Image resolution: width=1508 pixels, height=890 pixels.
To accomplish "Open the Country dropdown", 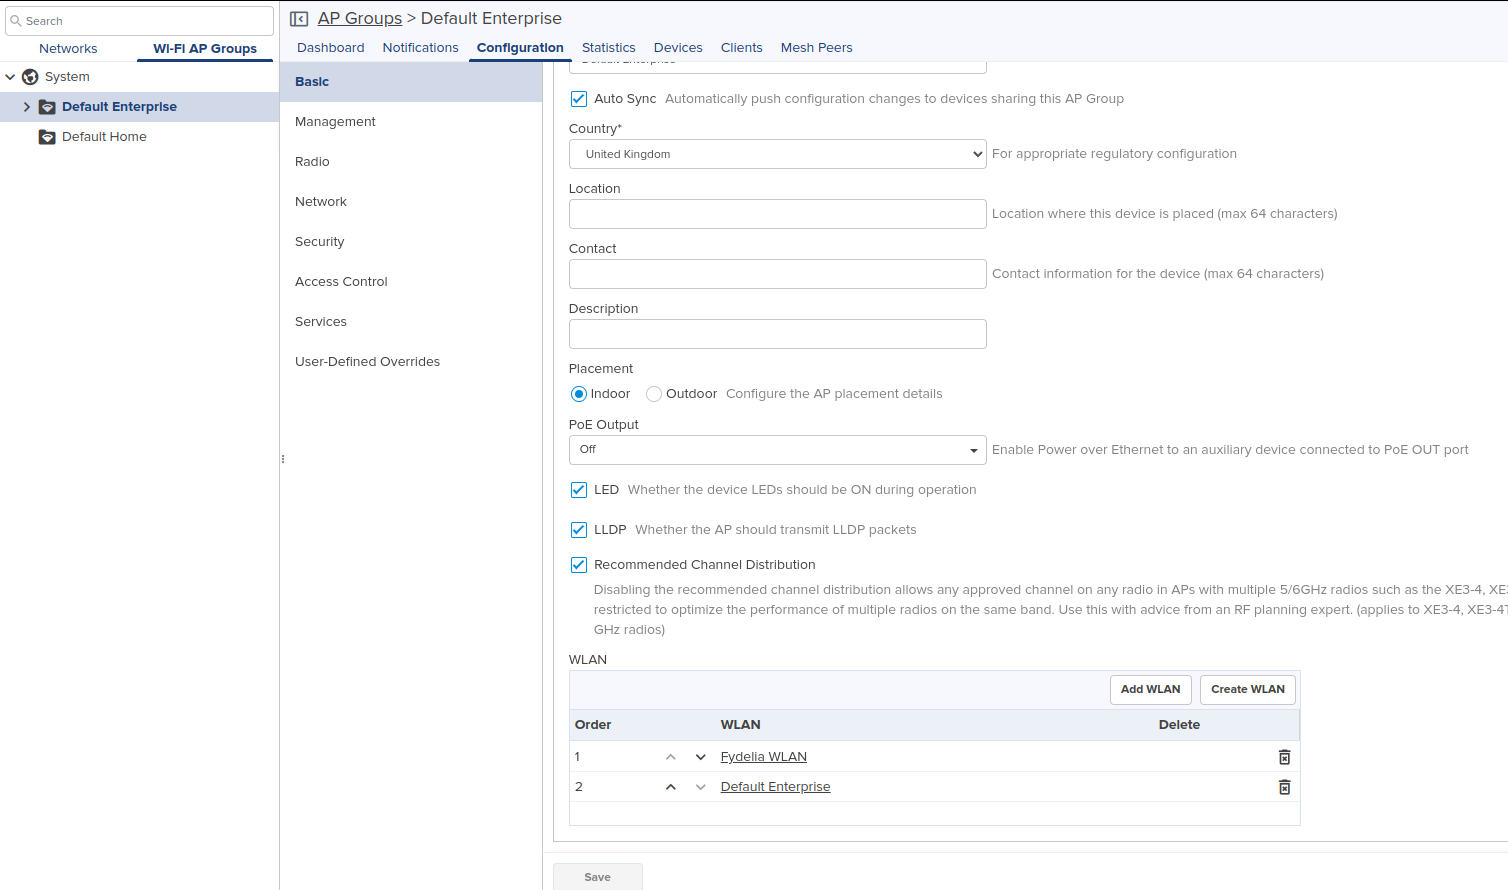I will [777, 154].
